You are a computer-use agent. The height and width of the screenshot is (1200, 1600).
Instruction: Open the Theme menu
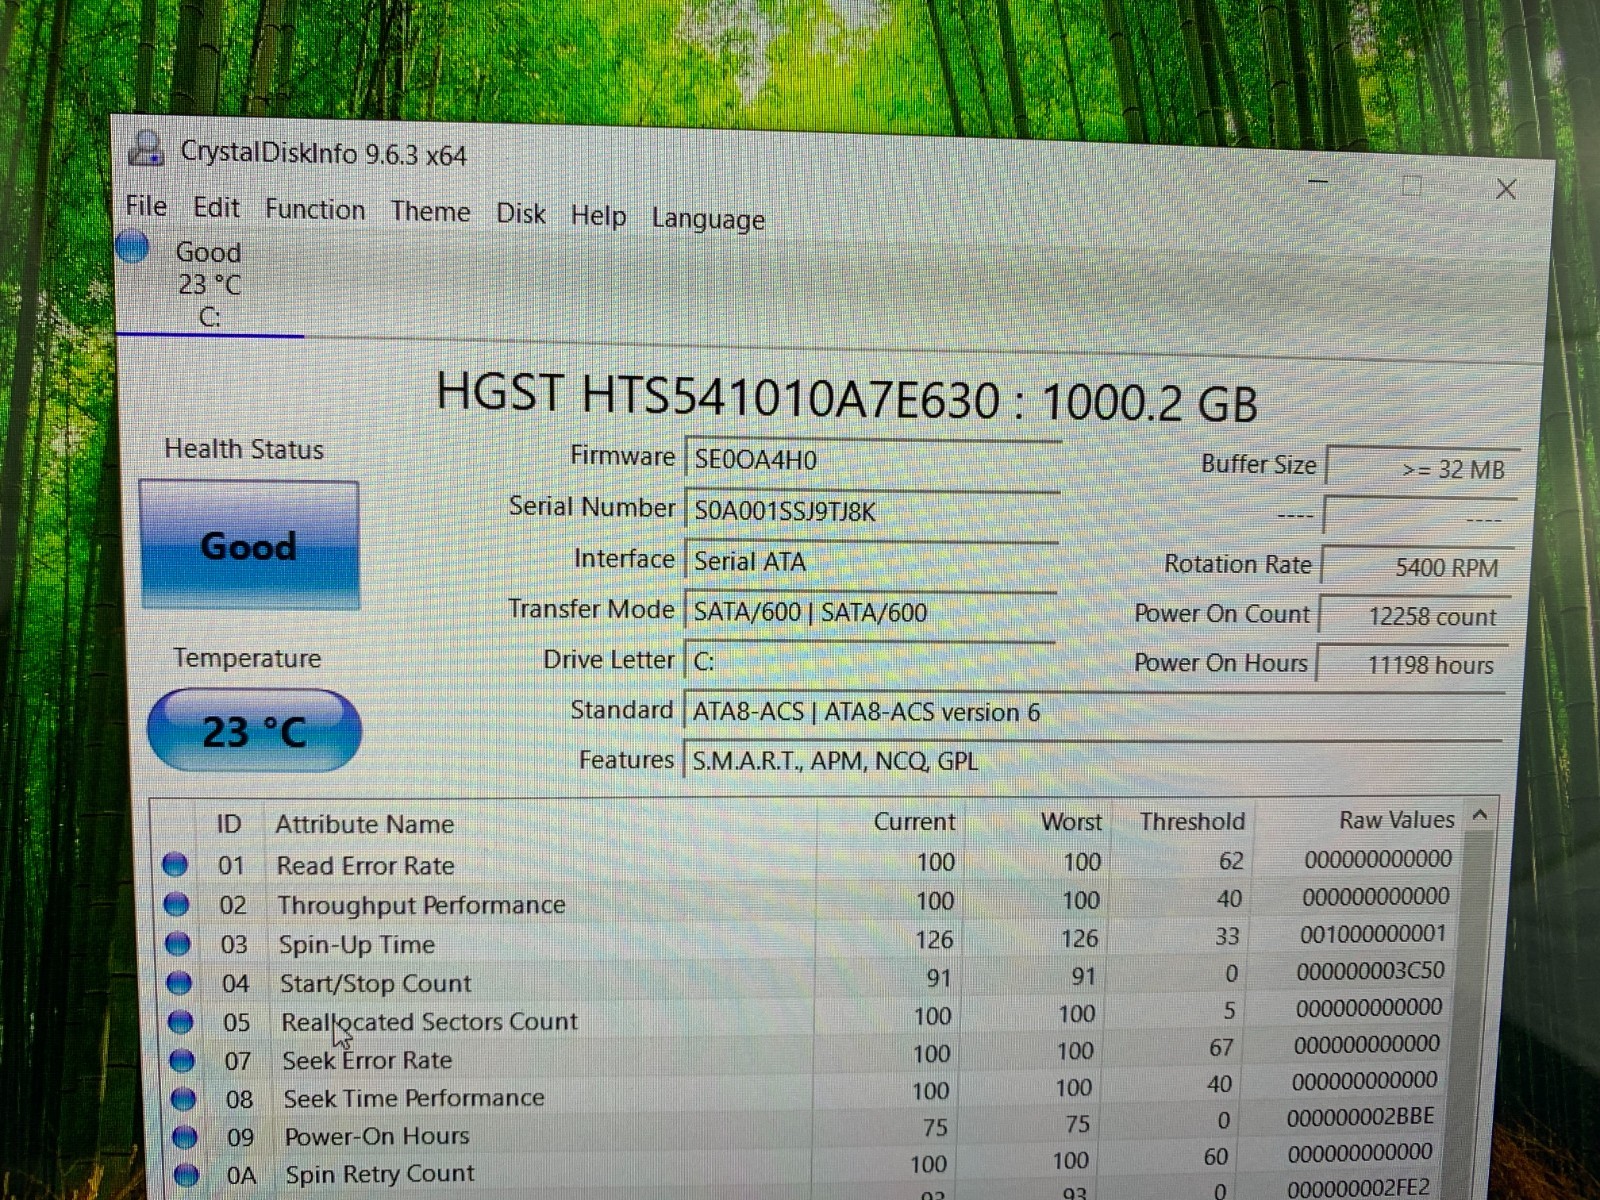click(430, 212)
